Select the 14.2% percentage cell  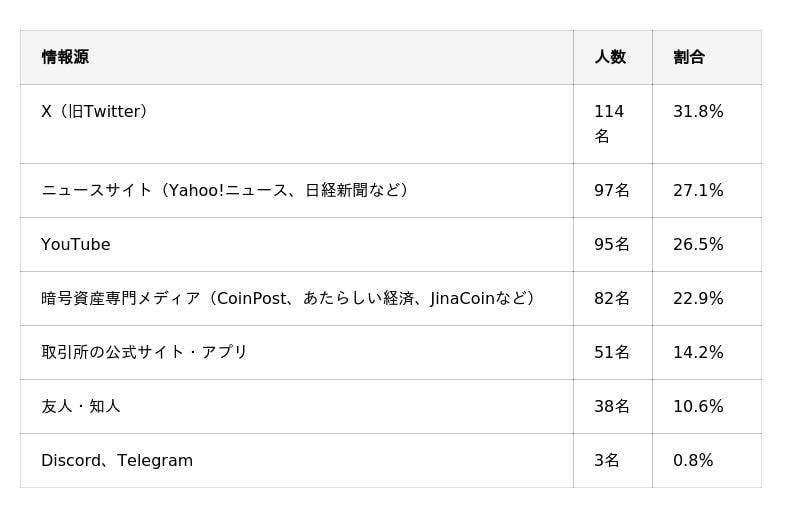698,352
